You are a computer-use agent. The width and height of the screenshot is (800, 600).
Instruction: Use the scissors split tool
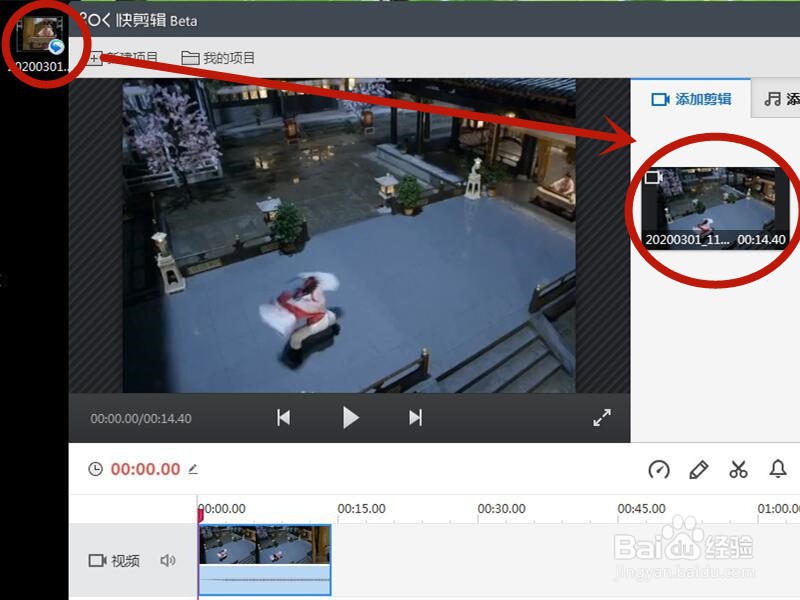click(738, 469)
